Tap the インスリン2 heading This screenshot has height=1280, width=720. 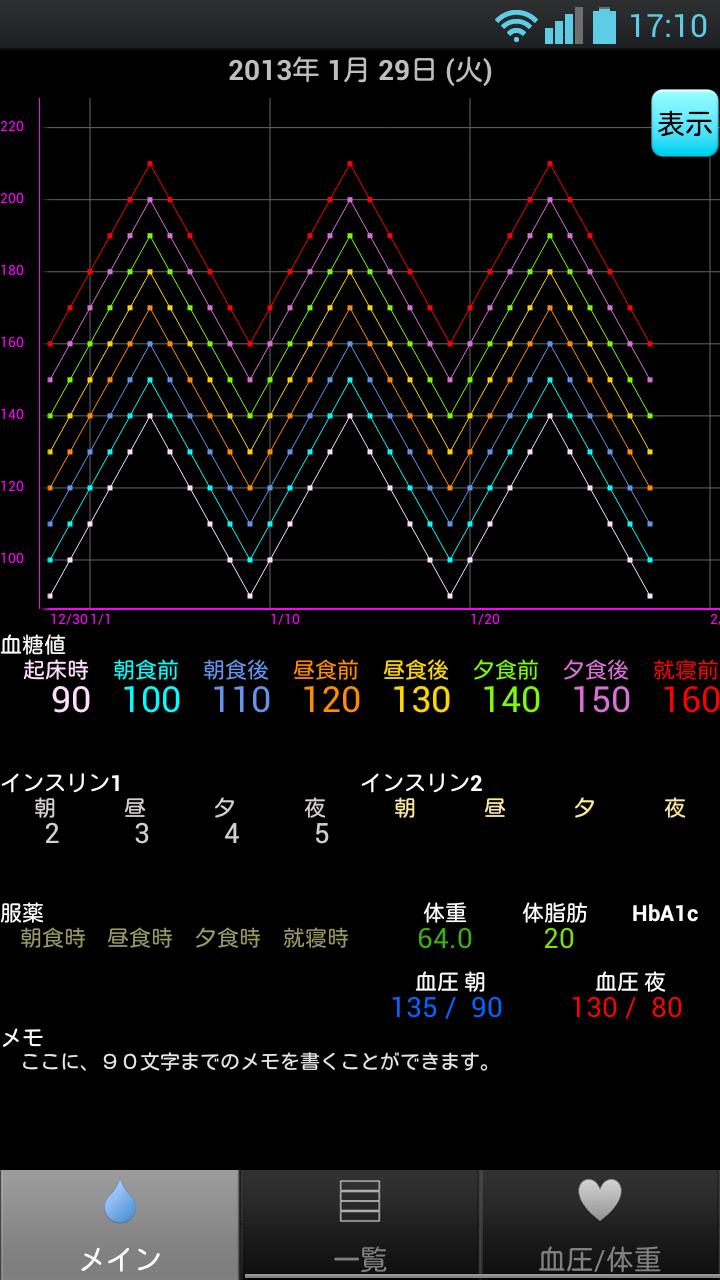tap(421, 783)
